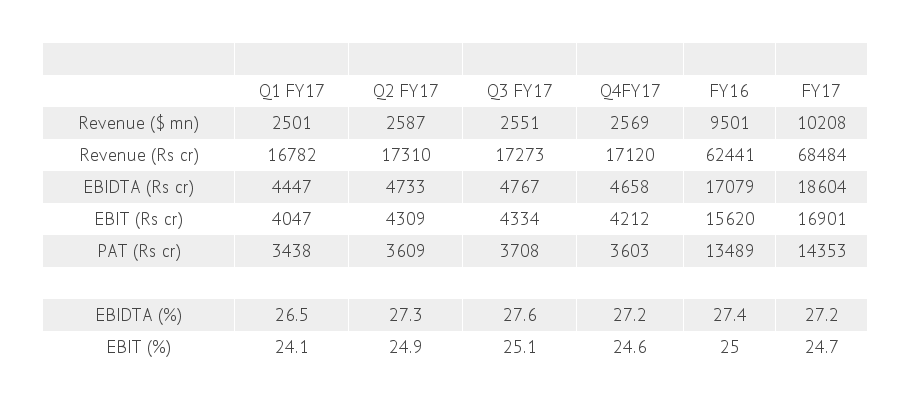Image resolution: width=910 pixels, height=410 pixels.
Task: Click the Q2 FY17 EBIDTA value 4733
Action: pos(405,187)
